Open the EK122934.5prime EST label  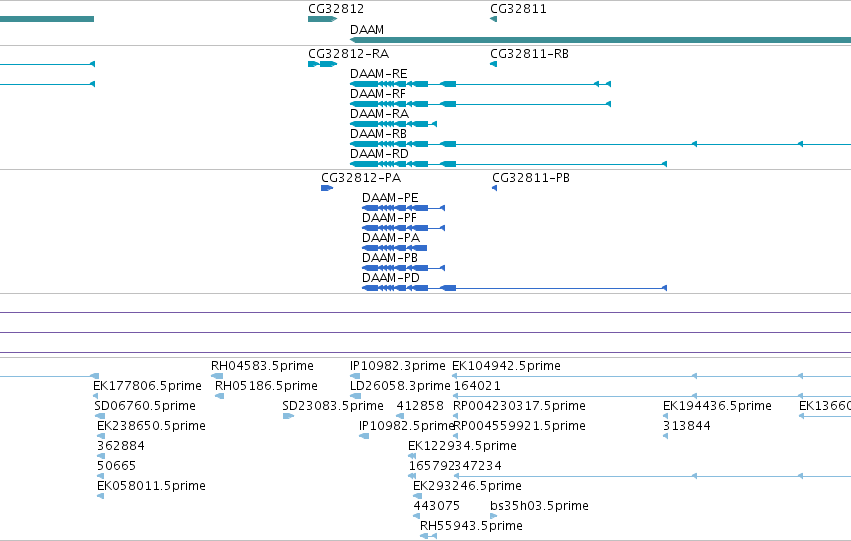point(462,447)
